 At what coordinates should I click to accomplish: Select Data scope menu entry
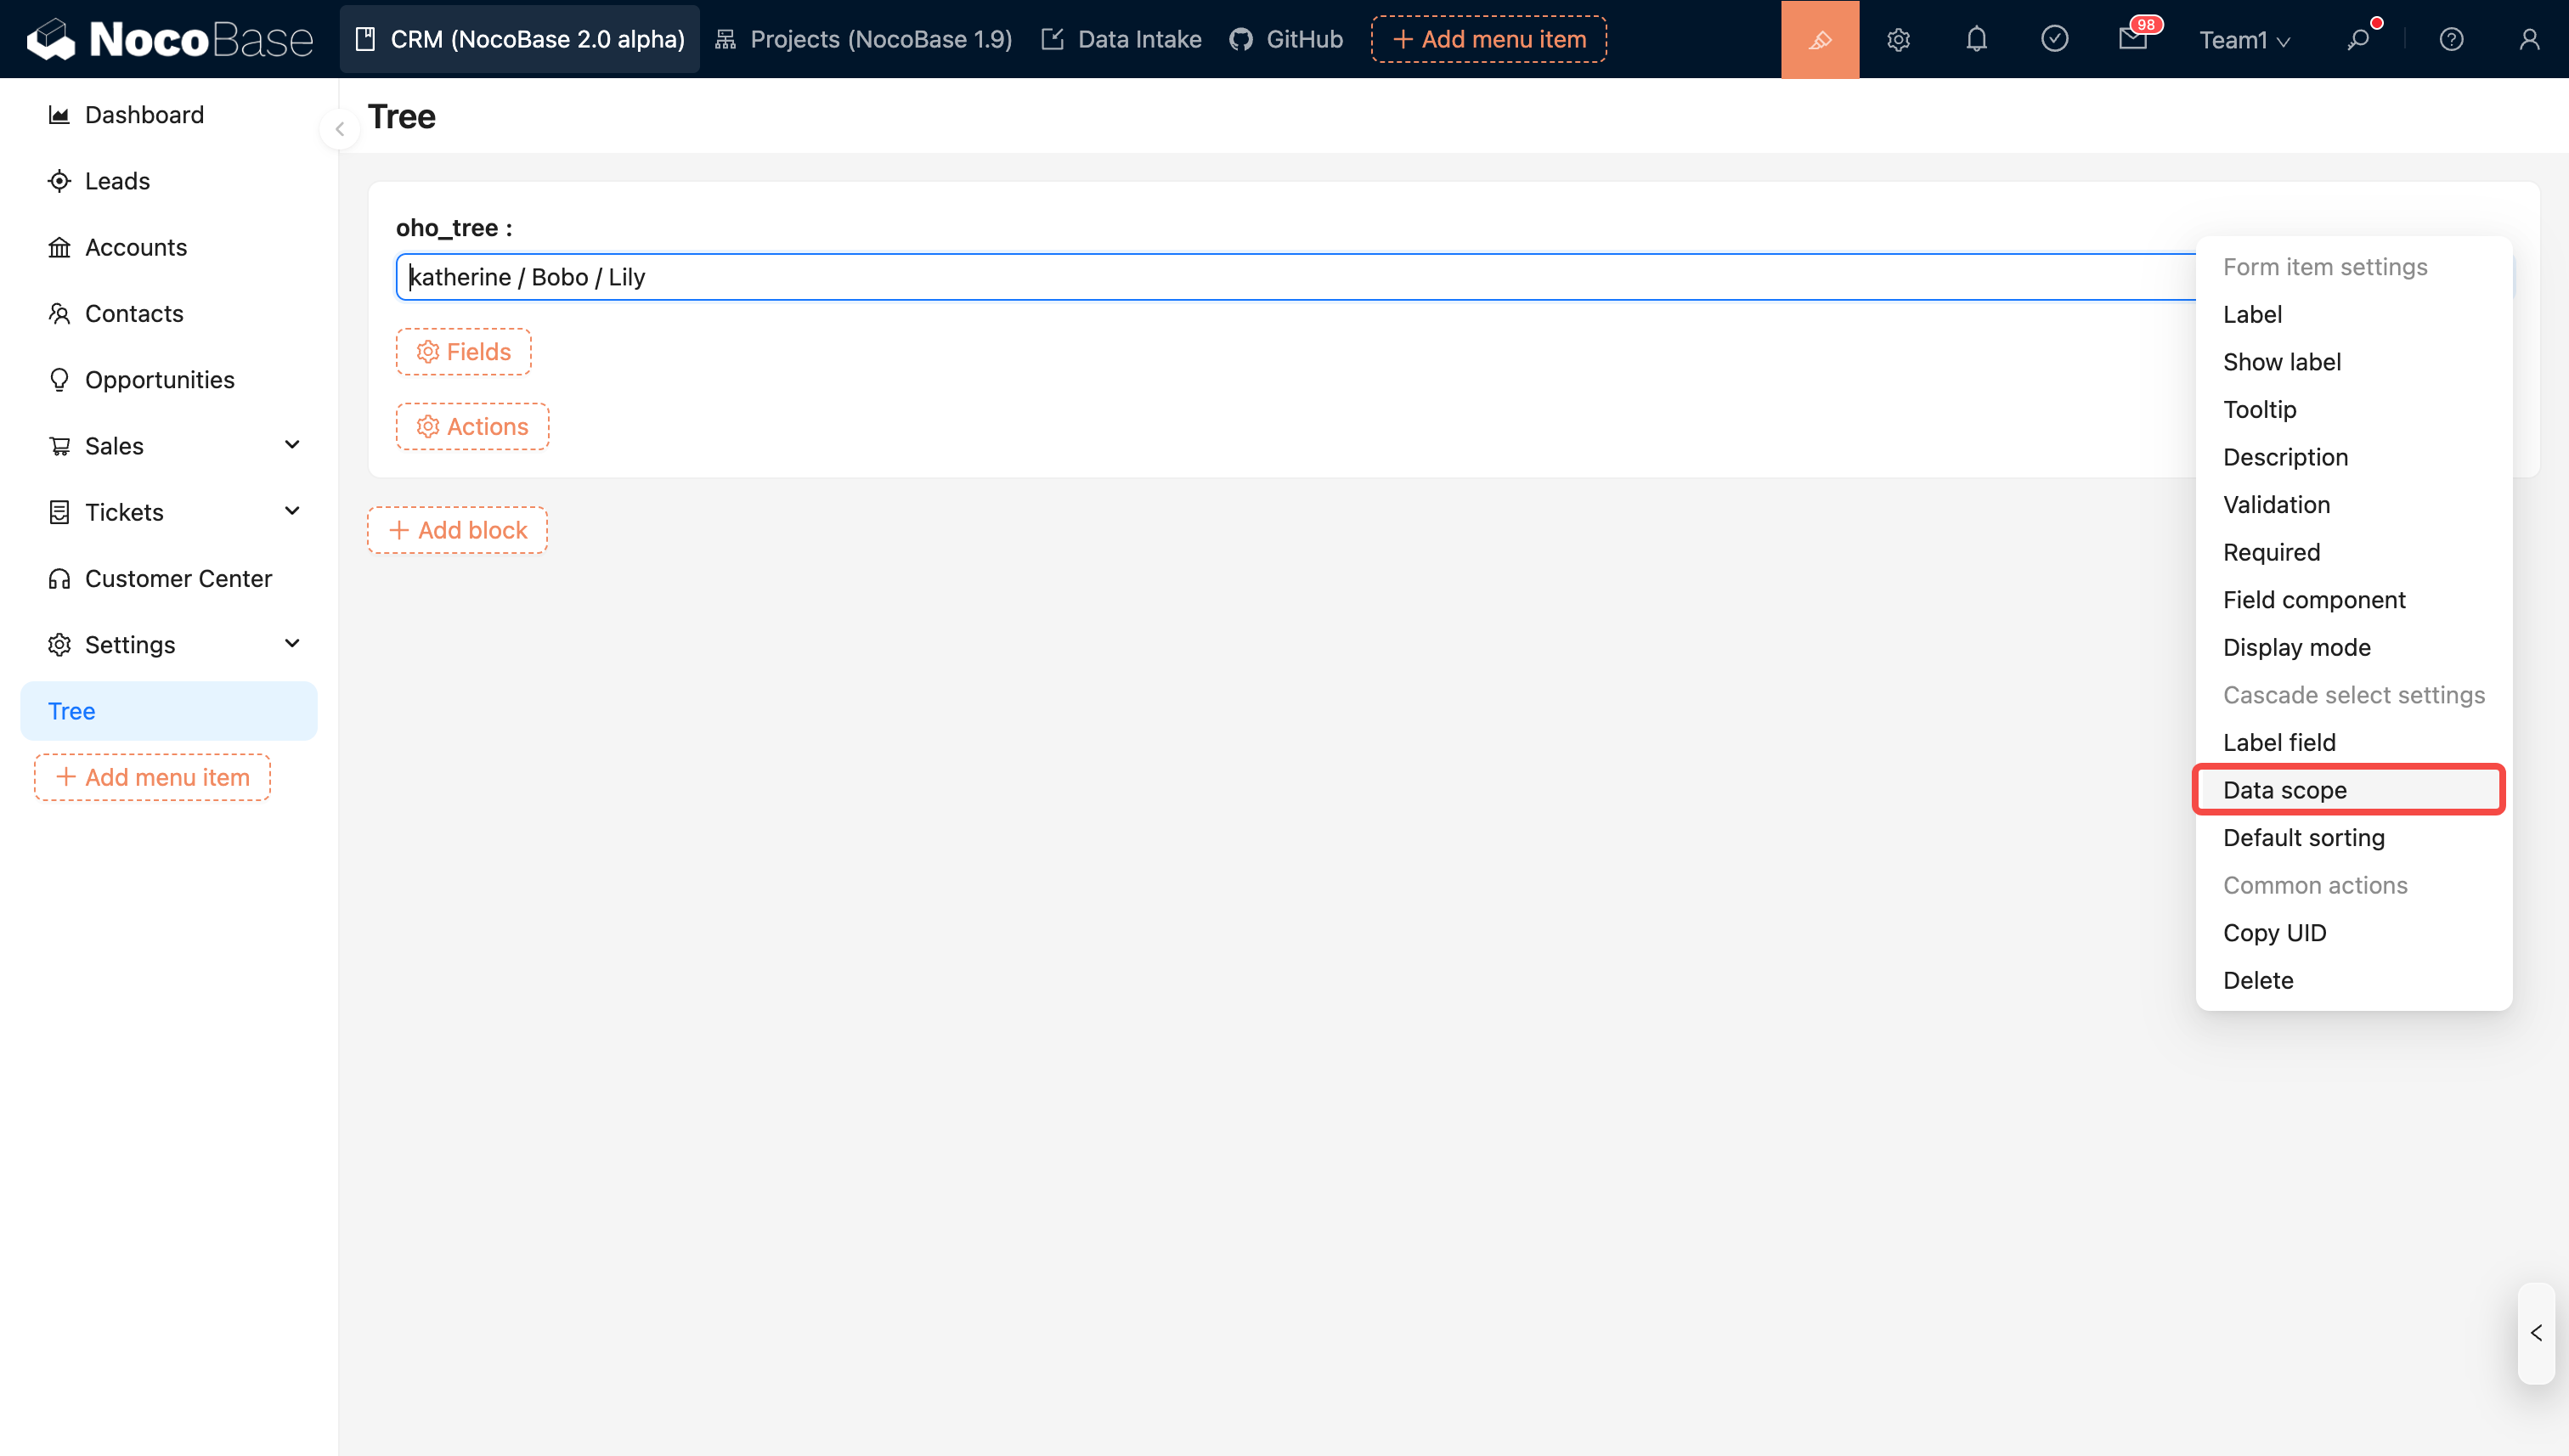tap(2284, 790)
